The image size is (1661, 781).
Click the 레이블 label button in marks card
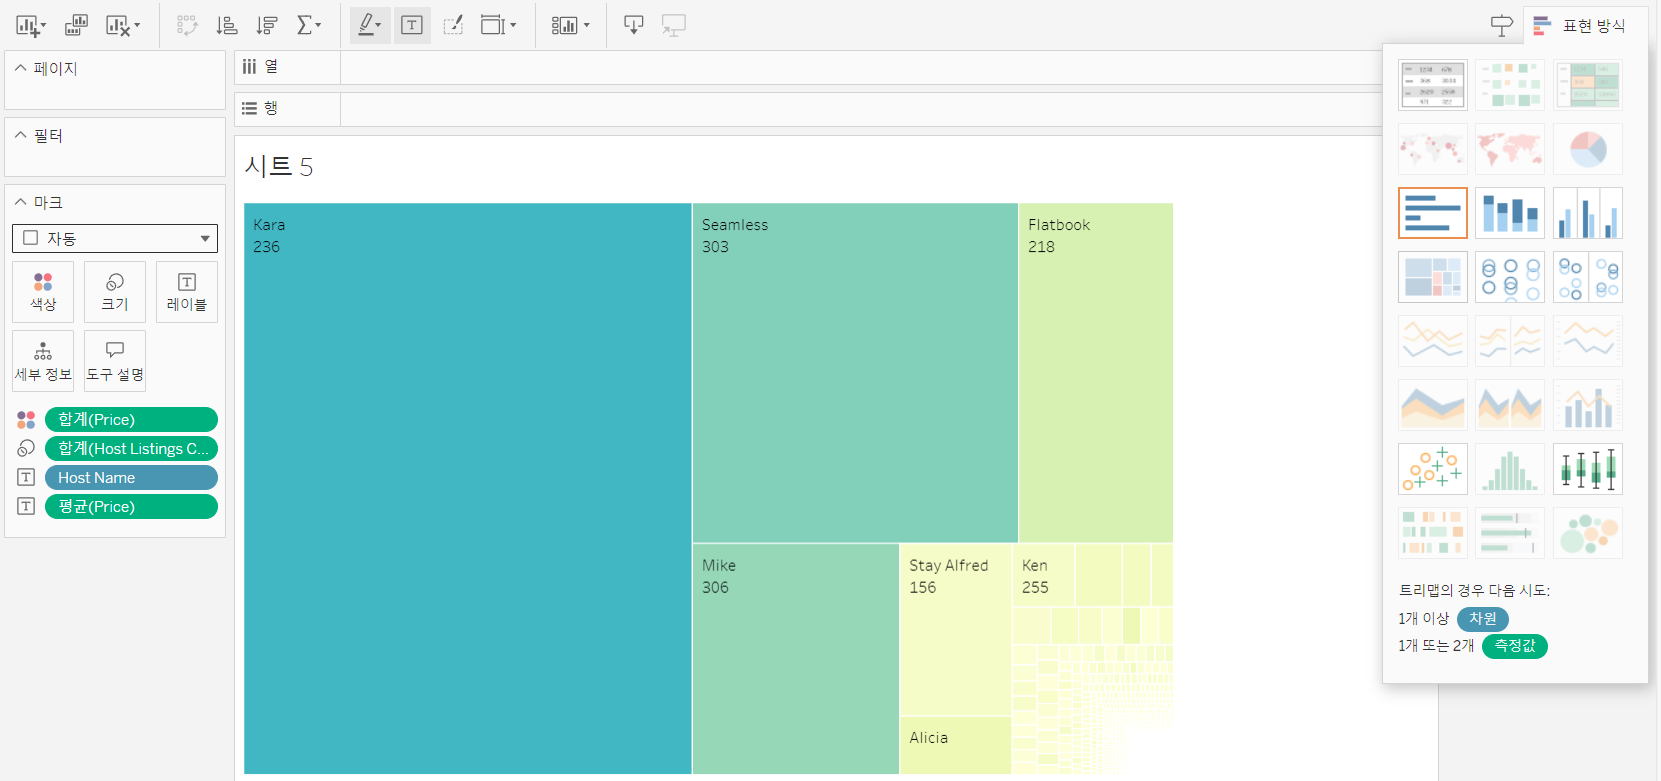[x=187, y=292]
